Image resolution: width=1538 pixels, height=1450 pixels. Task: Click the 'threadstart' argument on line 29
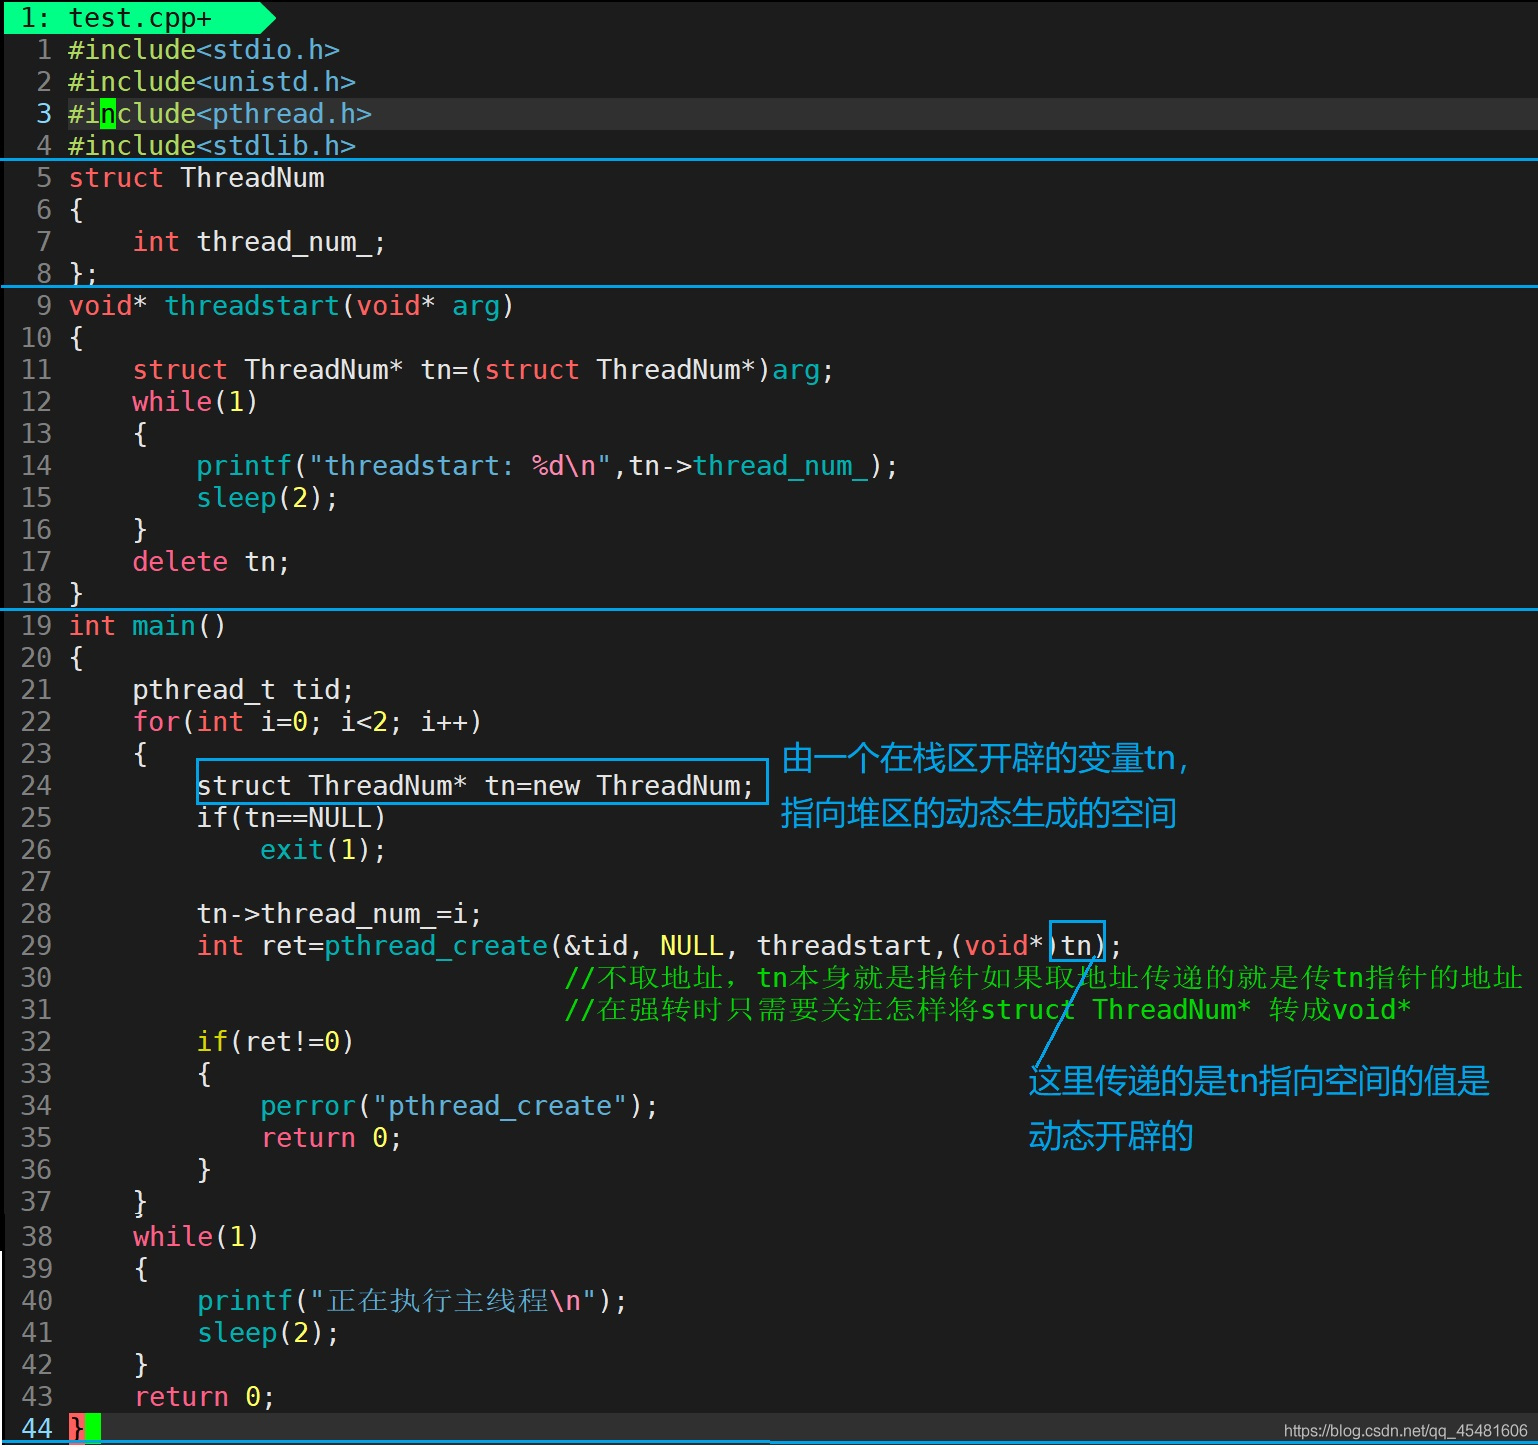(x=844, y=946)
